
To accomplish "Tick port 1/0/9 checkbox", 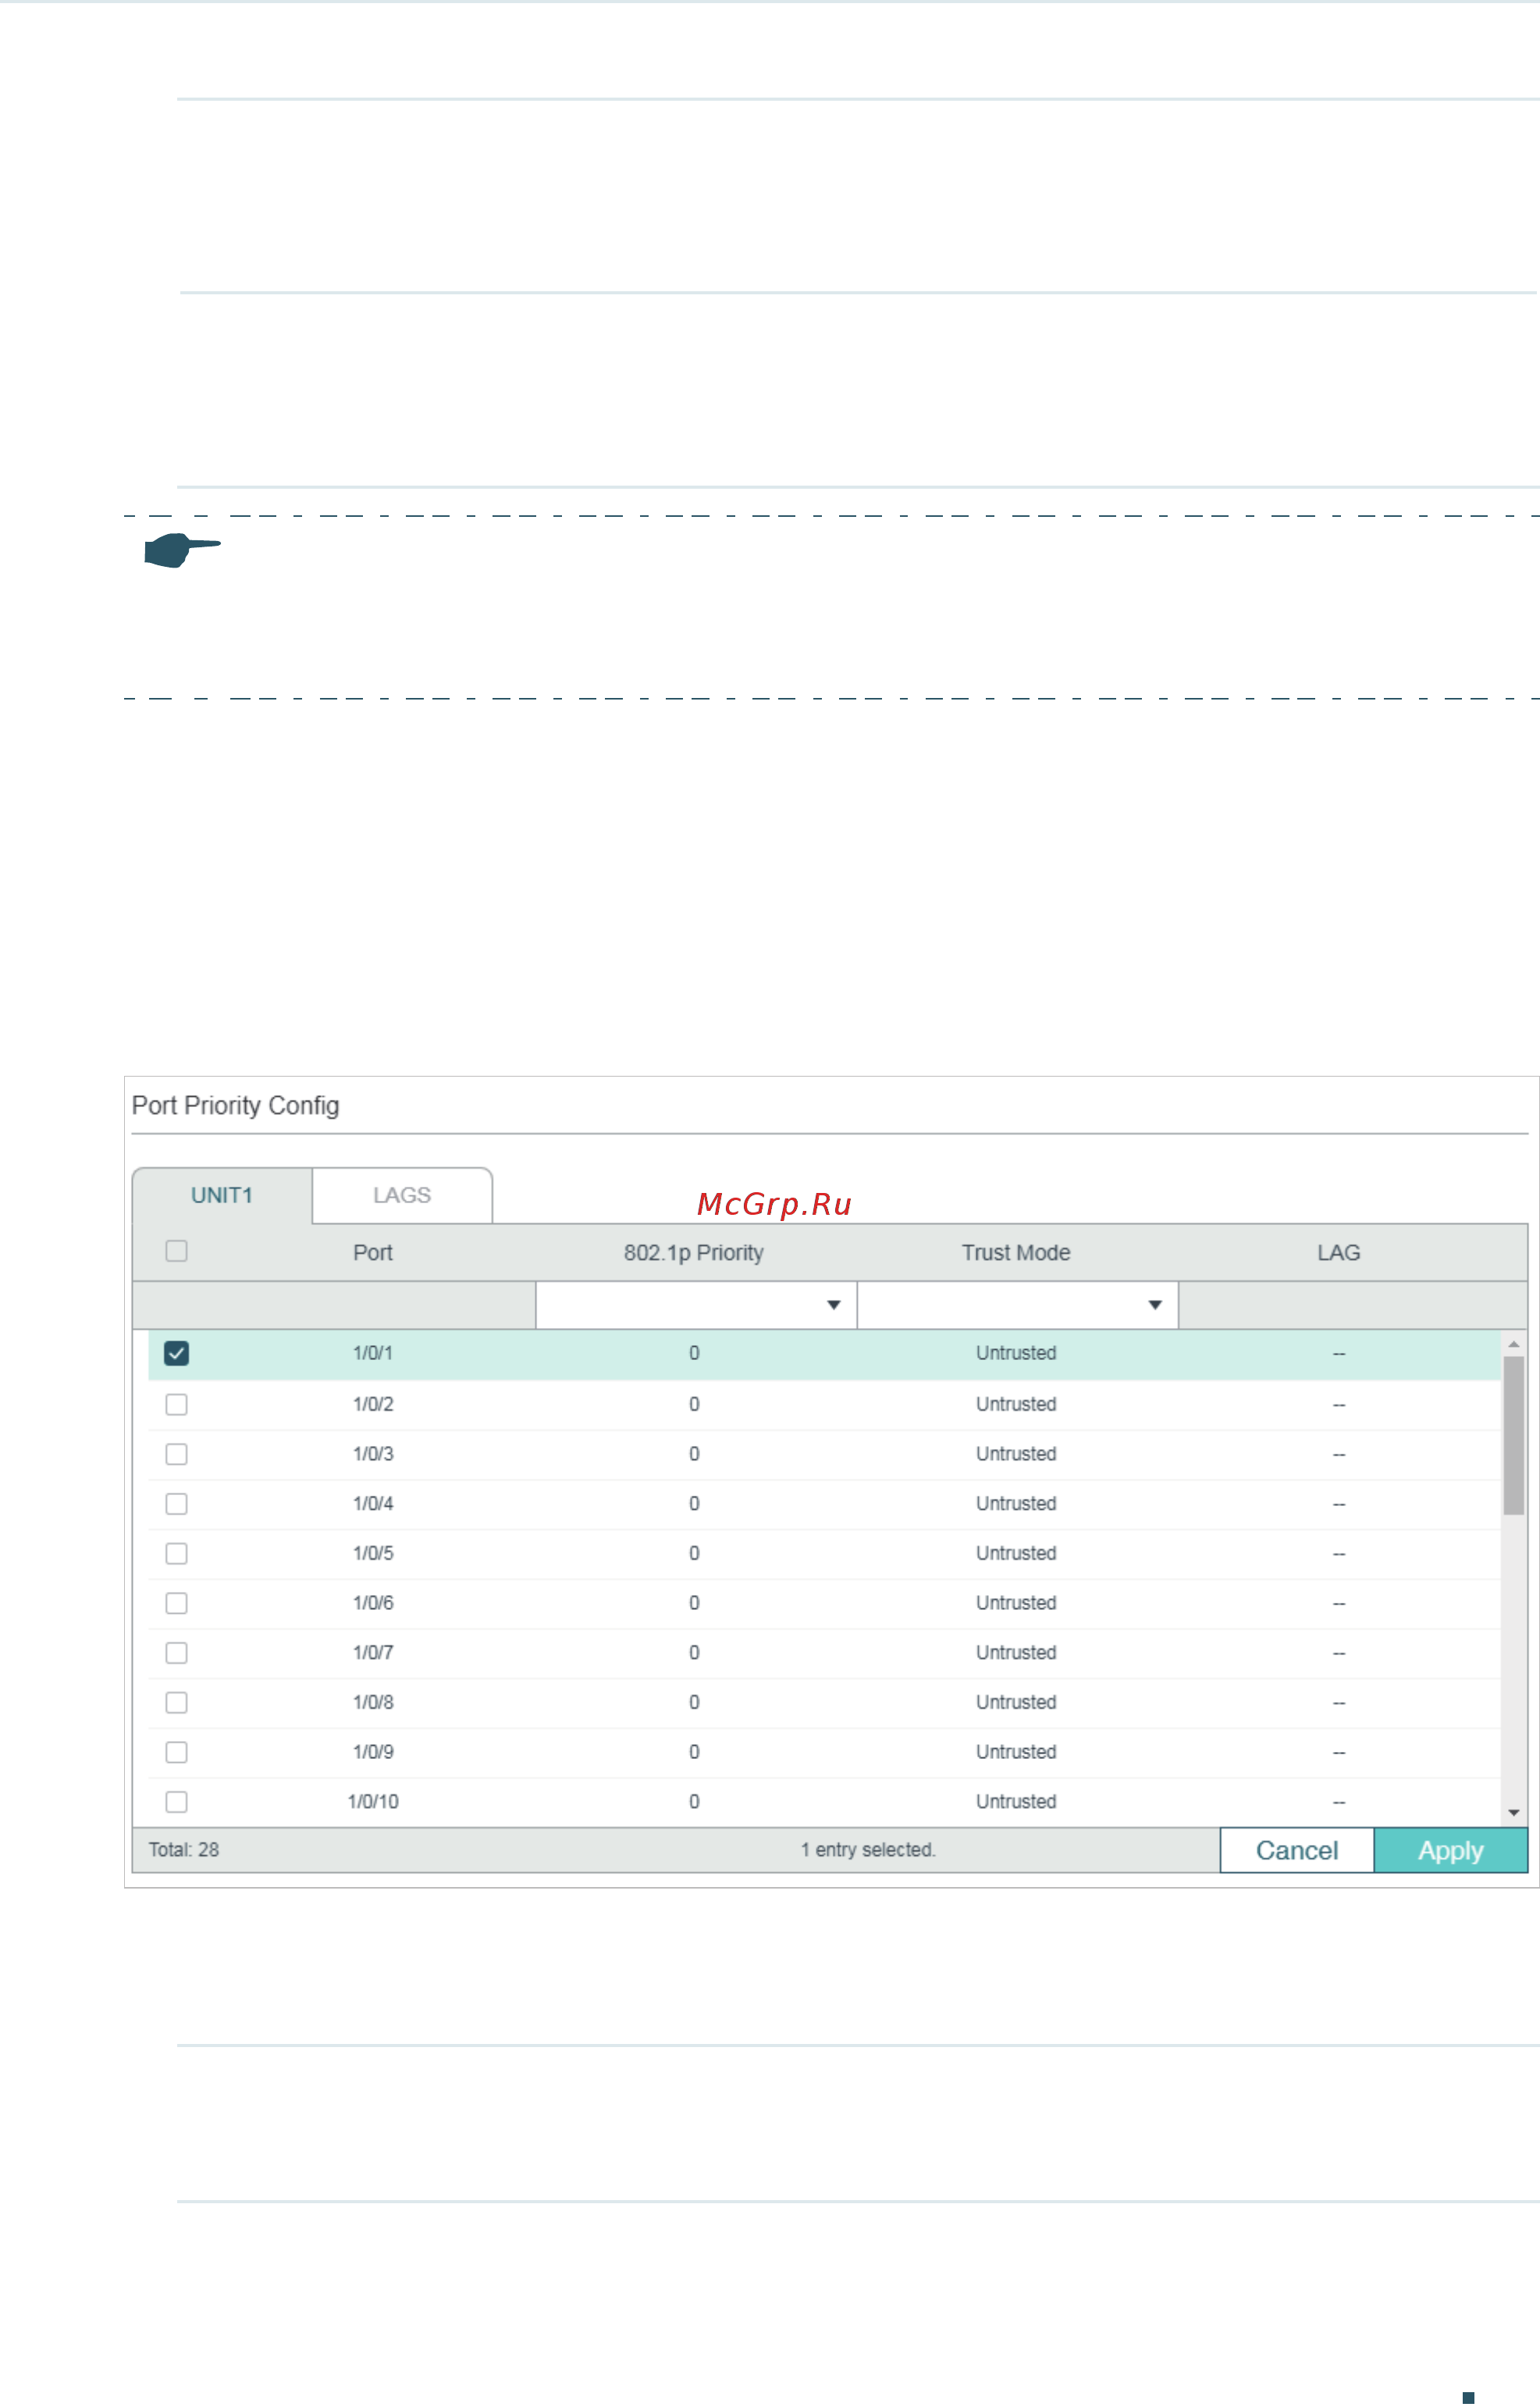I will (x=176, y=1752).
